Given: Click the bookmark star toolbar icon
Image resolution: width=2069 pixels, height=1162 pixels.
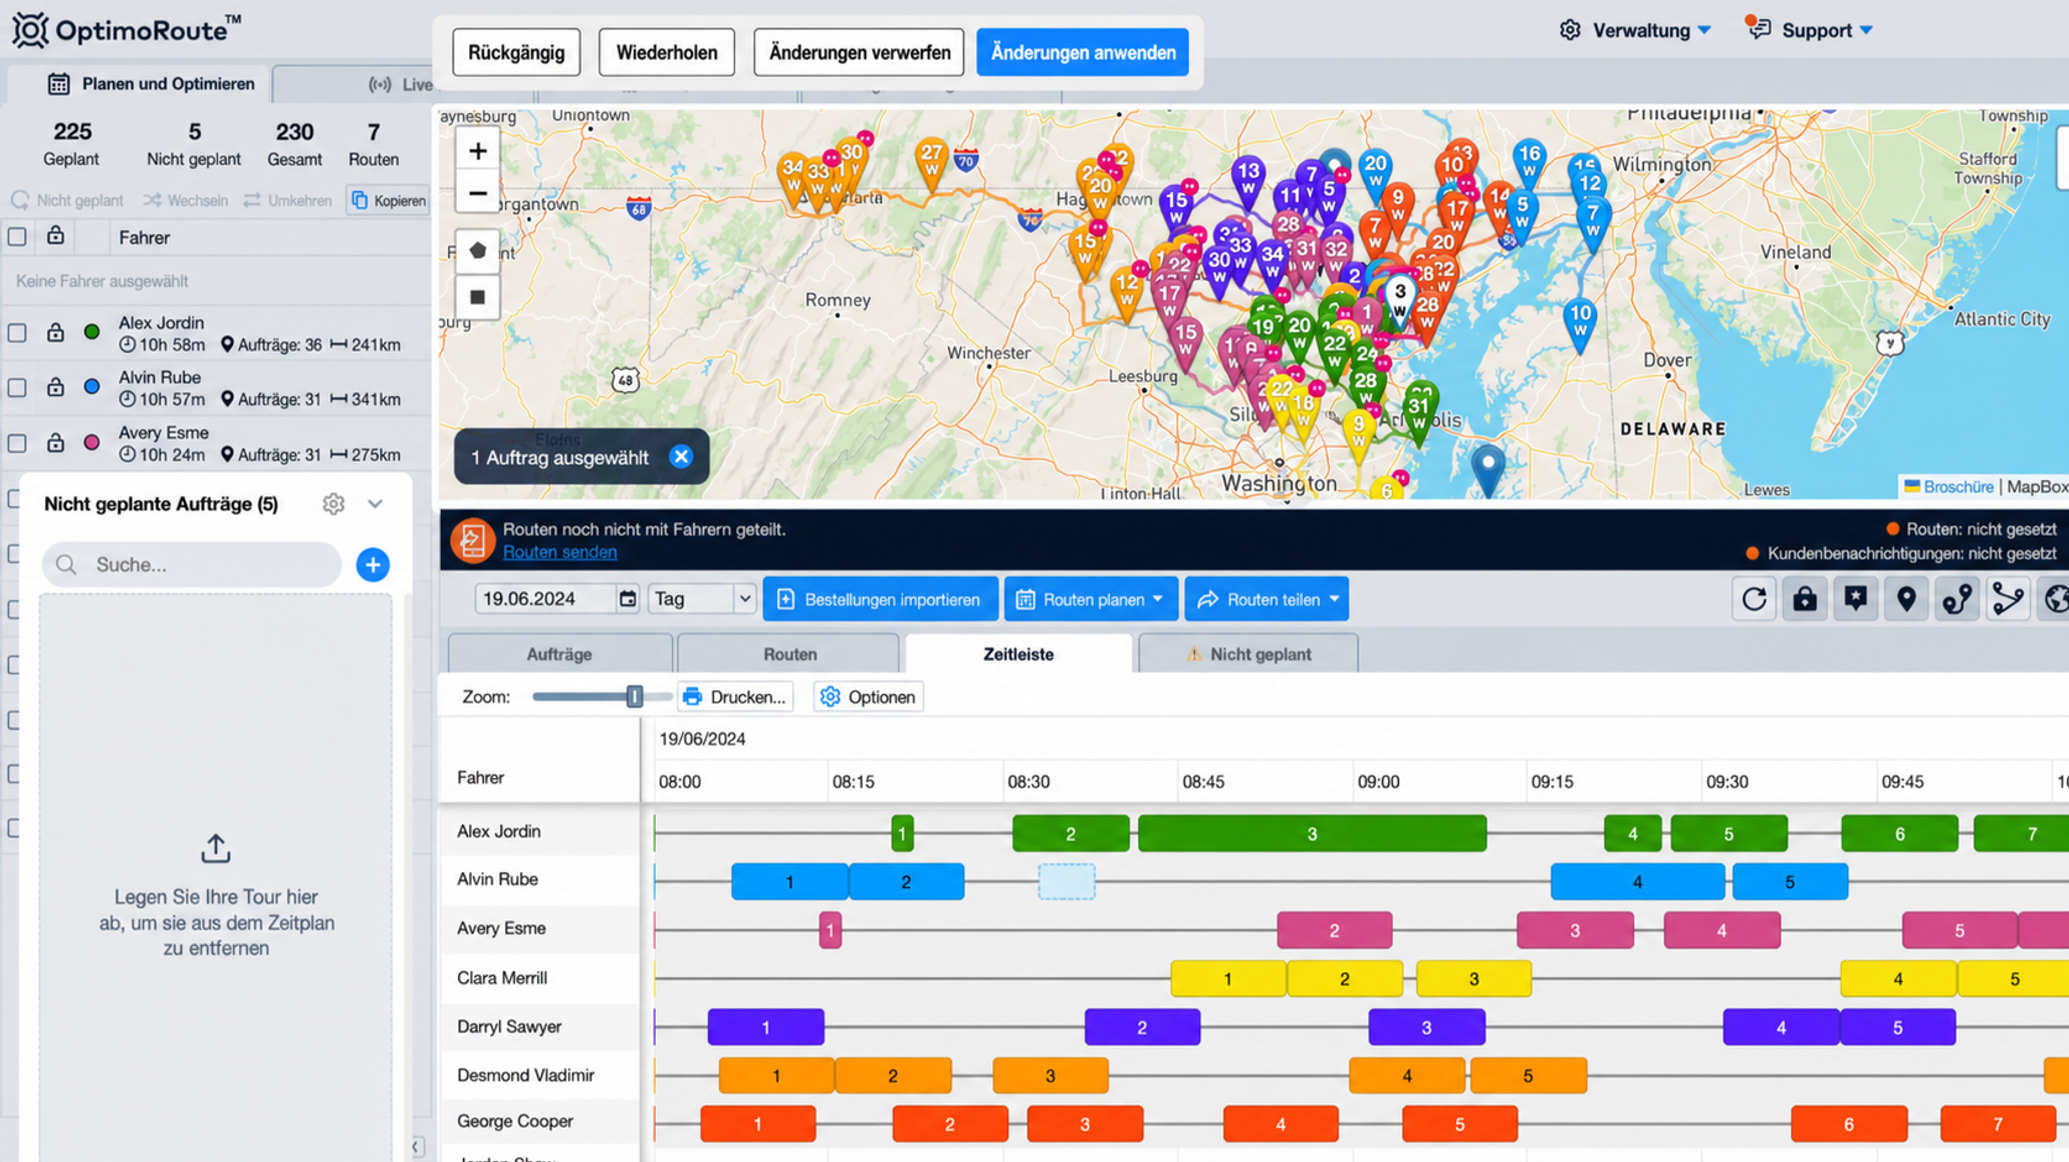Looking at the screenshot, I should point(1856,599).
